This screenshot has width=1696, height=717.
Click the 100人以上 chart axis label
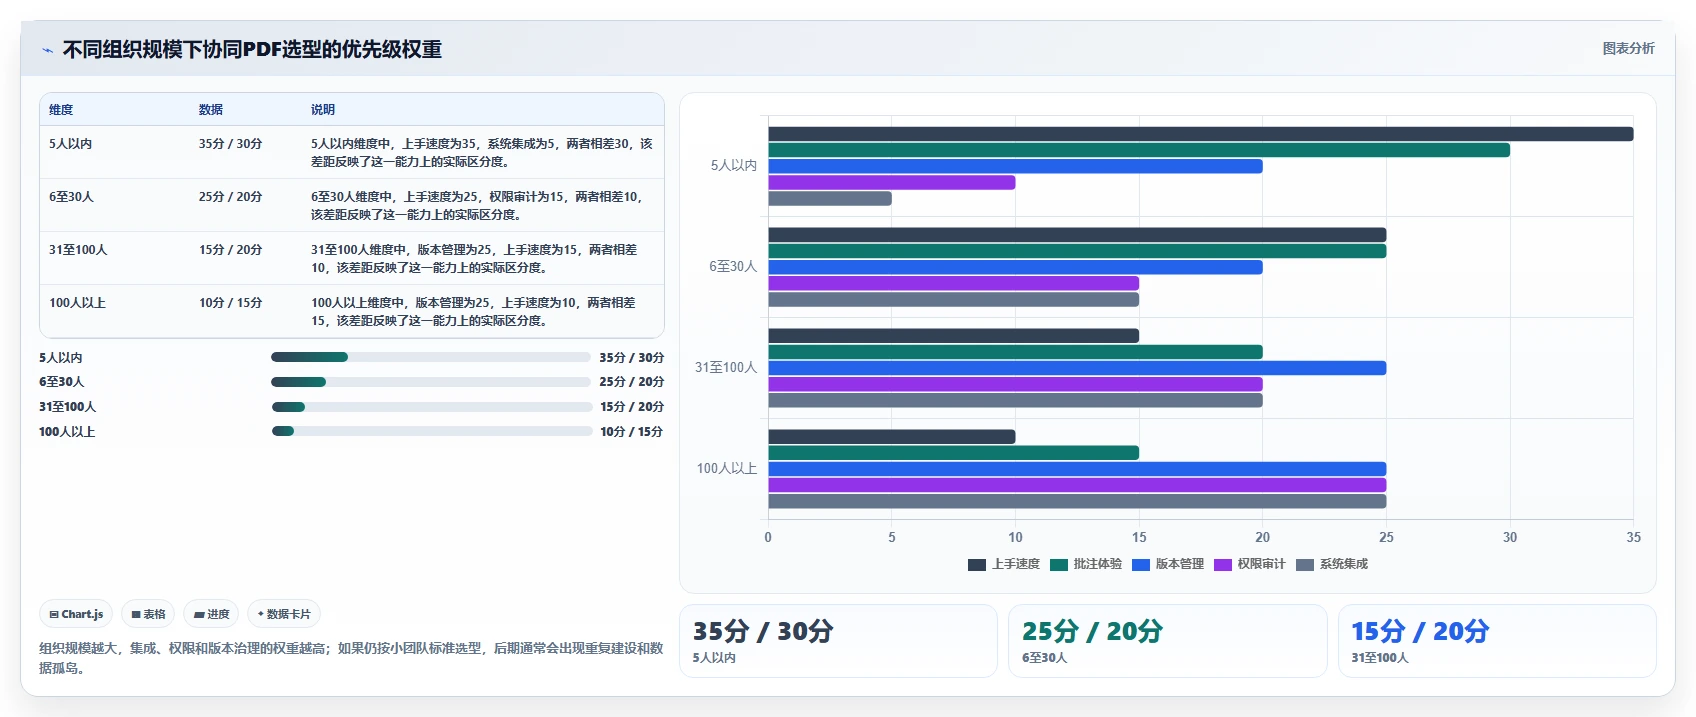click(x=727, y=469)
